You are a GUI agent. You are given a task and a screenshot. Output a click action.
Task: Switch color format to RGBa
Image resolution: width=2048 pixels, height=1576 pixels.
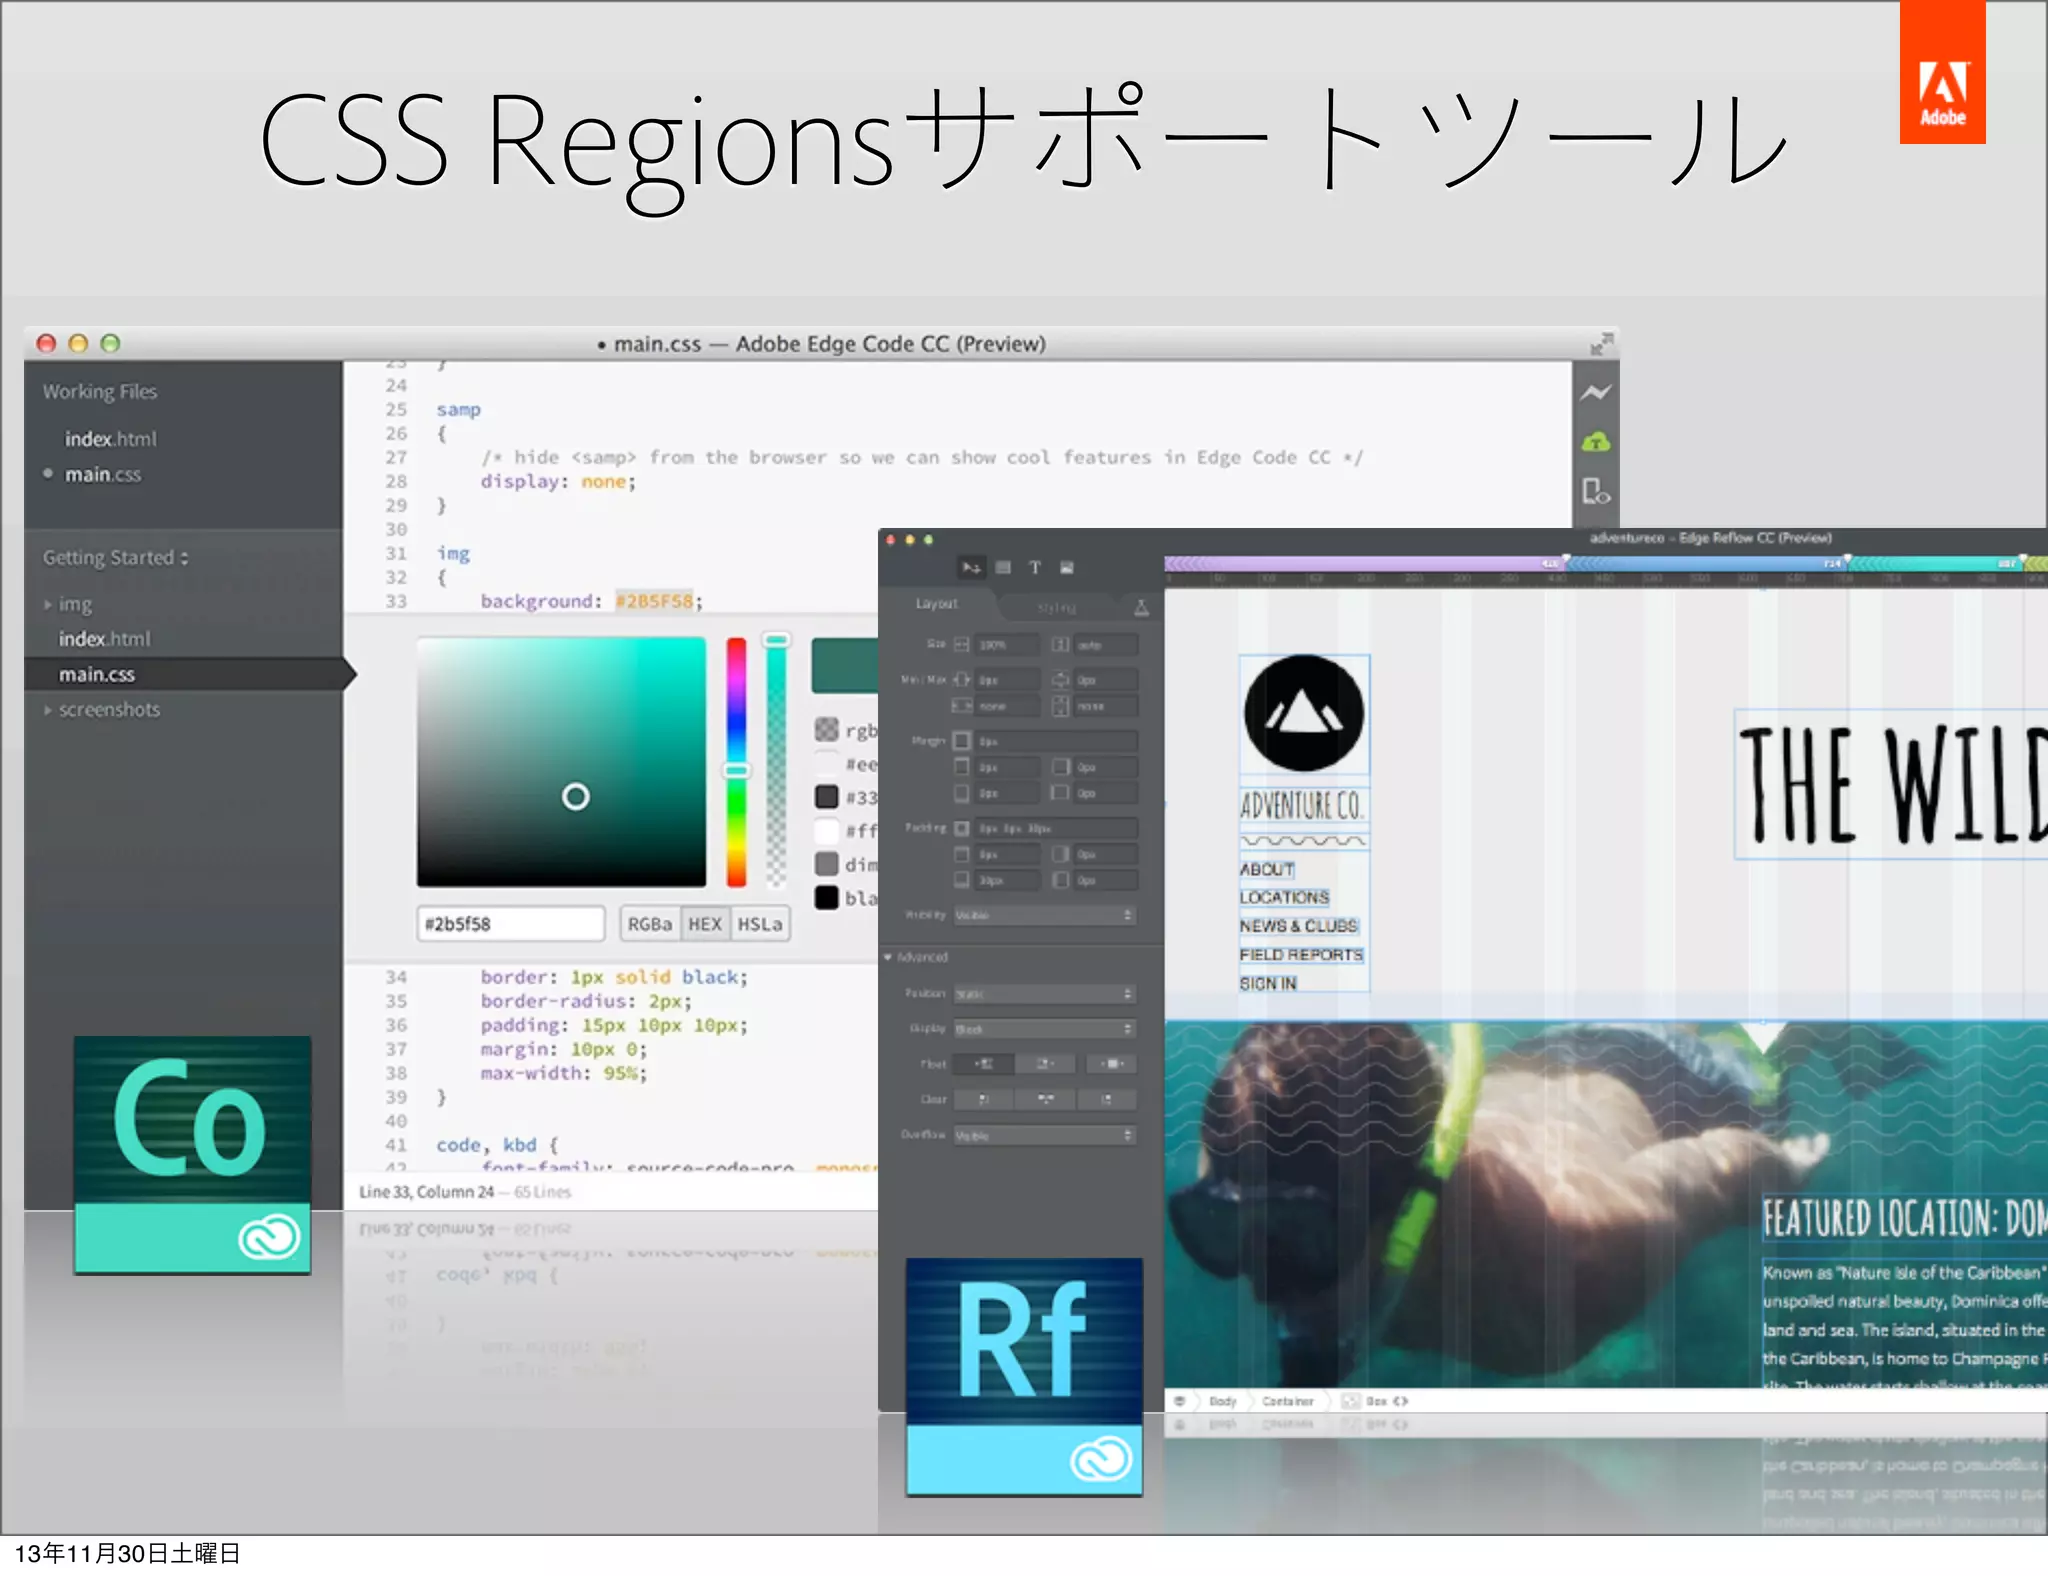[x=650, y=924]
